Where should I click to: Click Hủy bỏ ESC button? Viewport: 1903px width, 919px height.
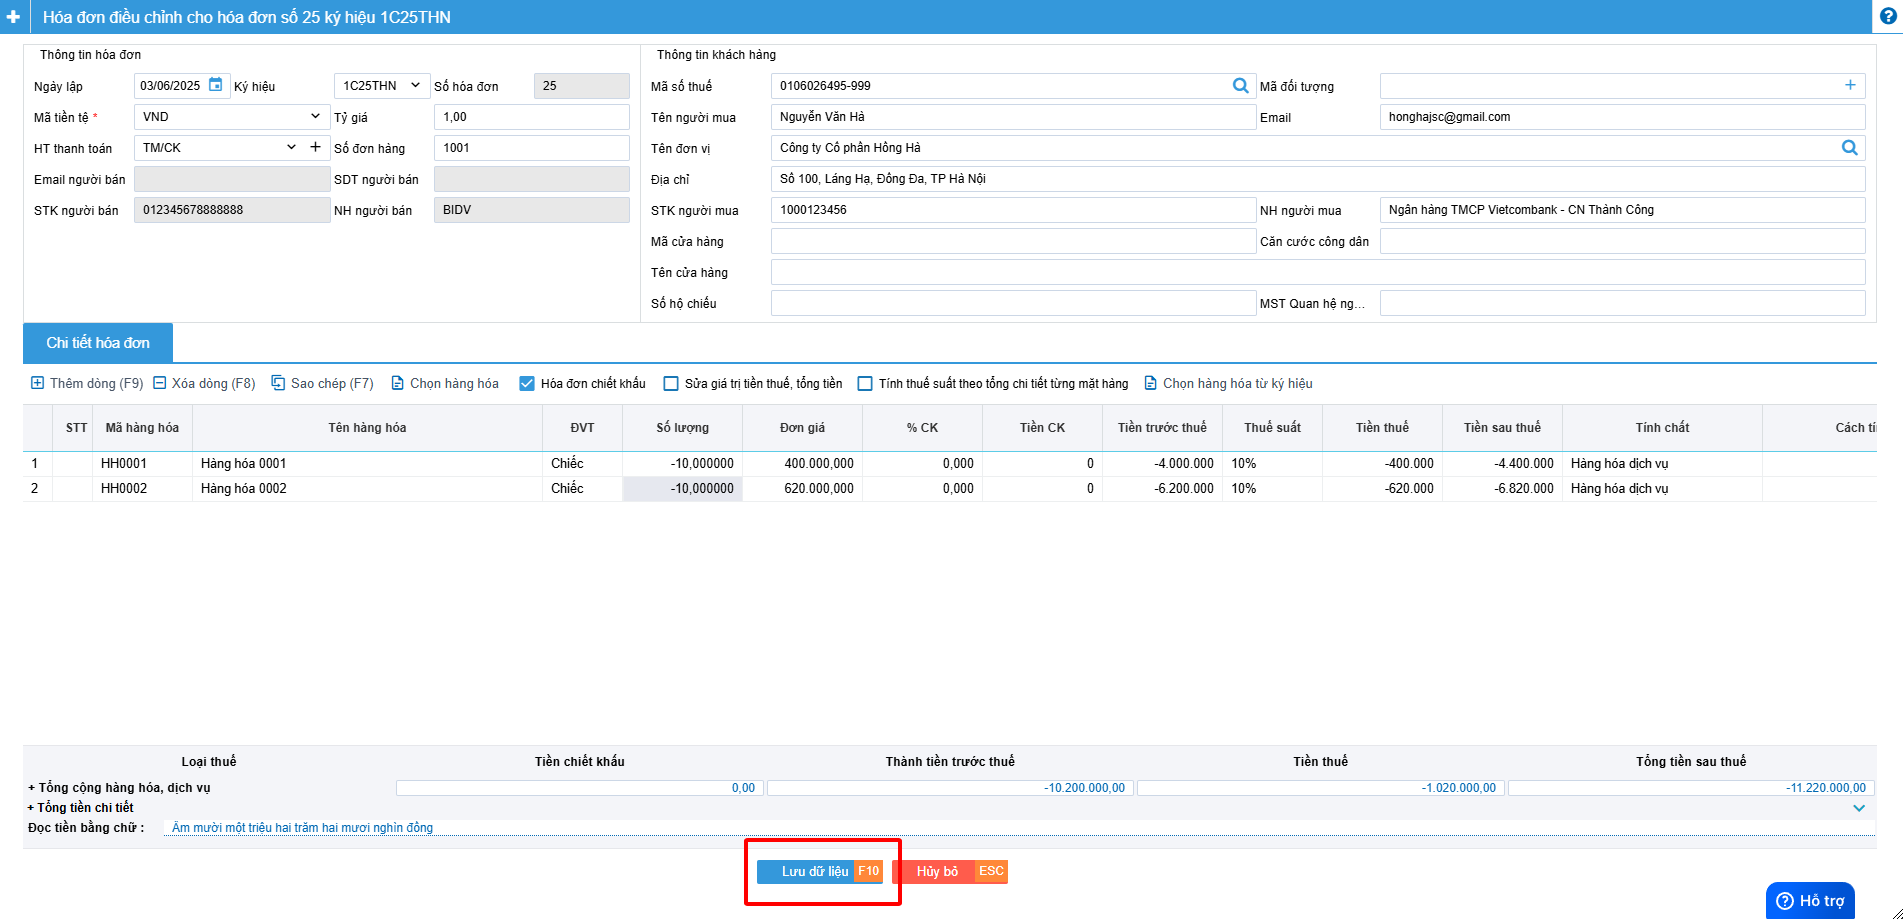[x=950, y=872]
